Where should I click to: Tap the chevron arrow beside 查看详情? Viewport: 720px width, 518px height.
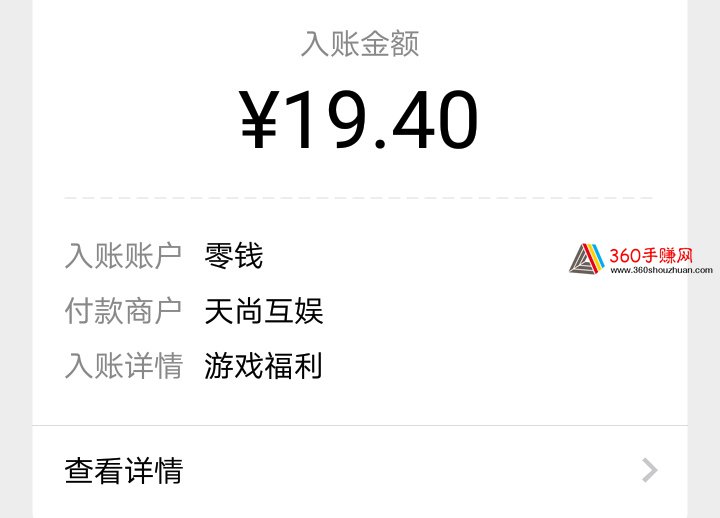point(650,470)
